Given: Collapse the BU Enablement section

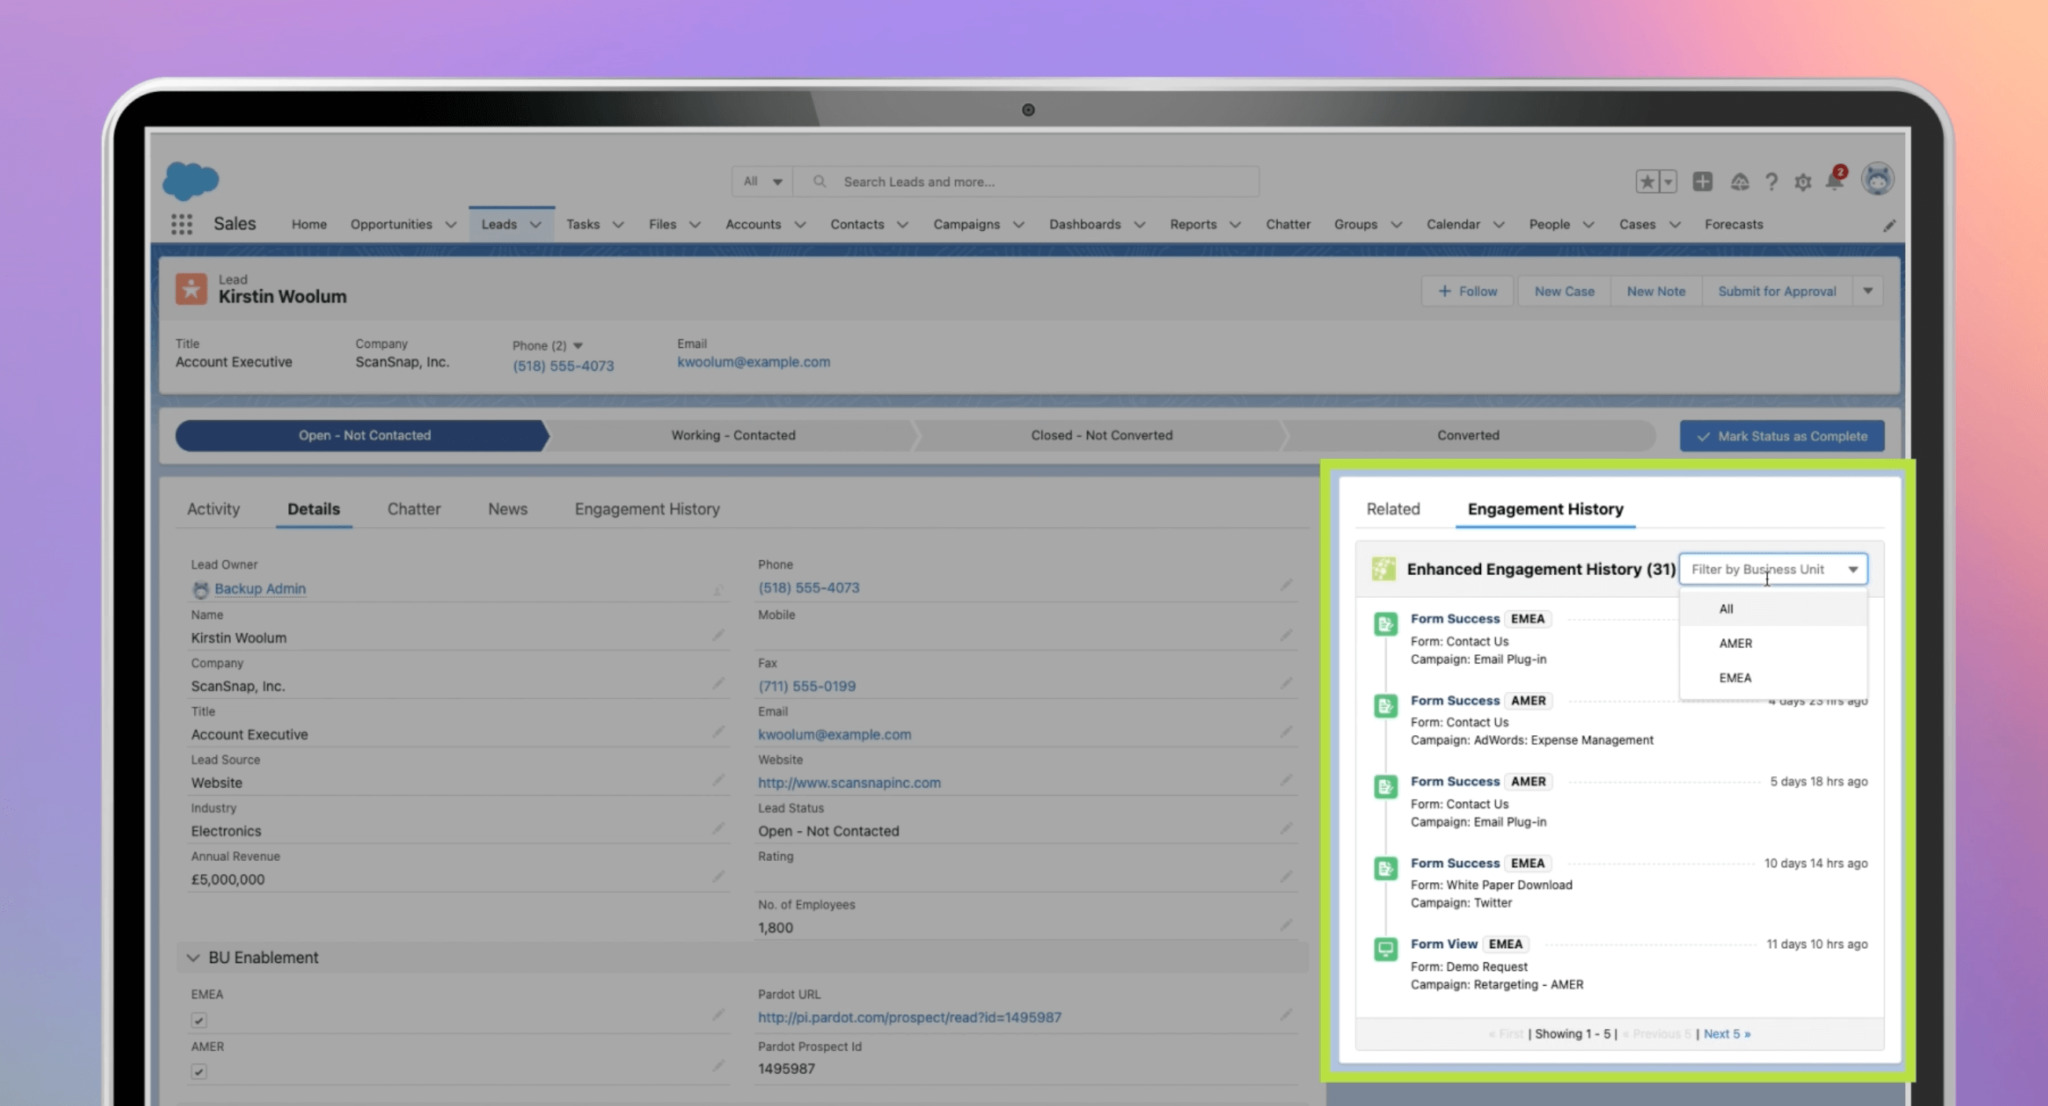Looking at the screenshot, I should (193, 957).
